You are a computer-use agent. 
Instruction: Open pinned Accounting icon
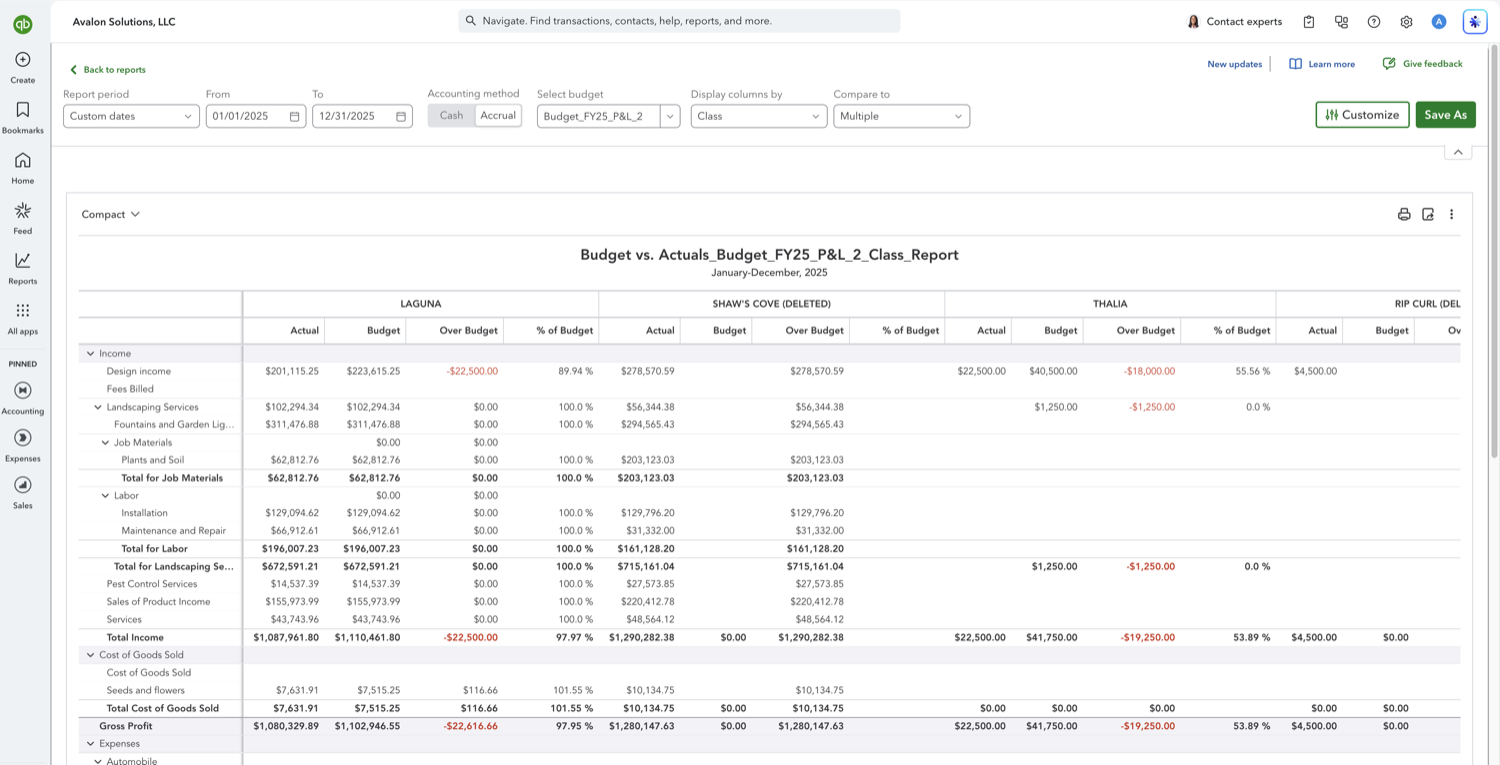pos(23,390)
